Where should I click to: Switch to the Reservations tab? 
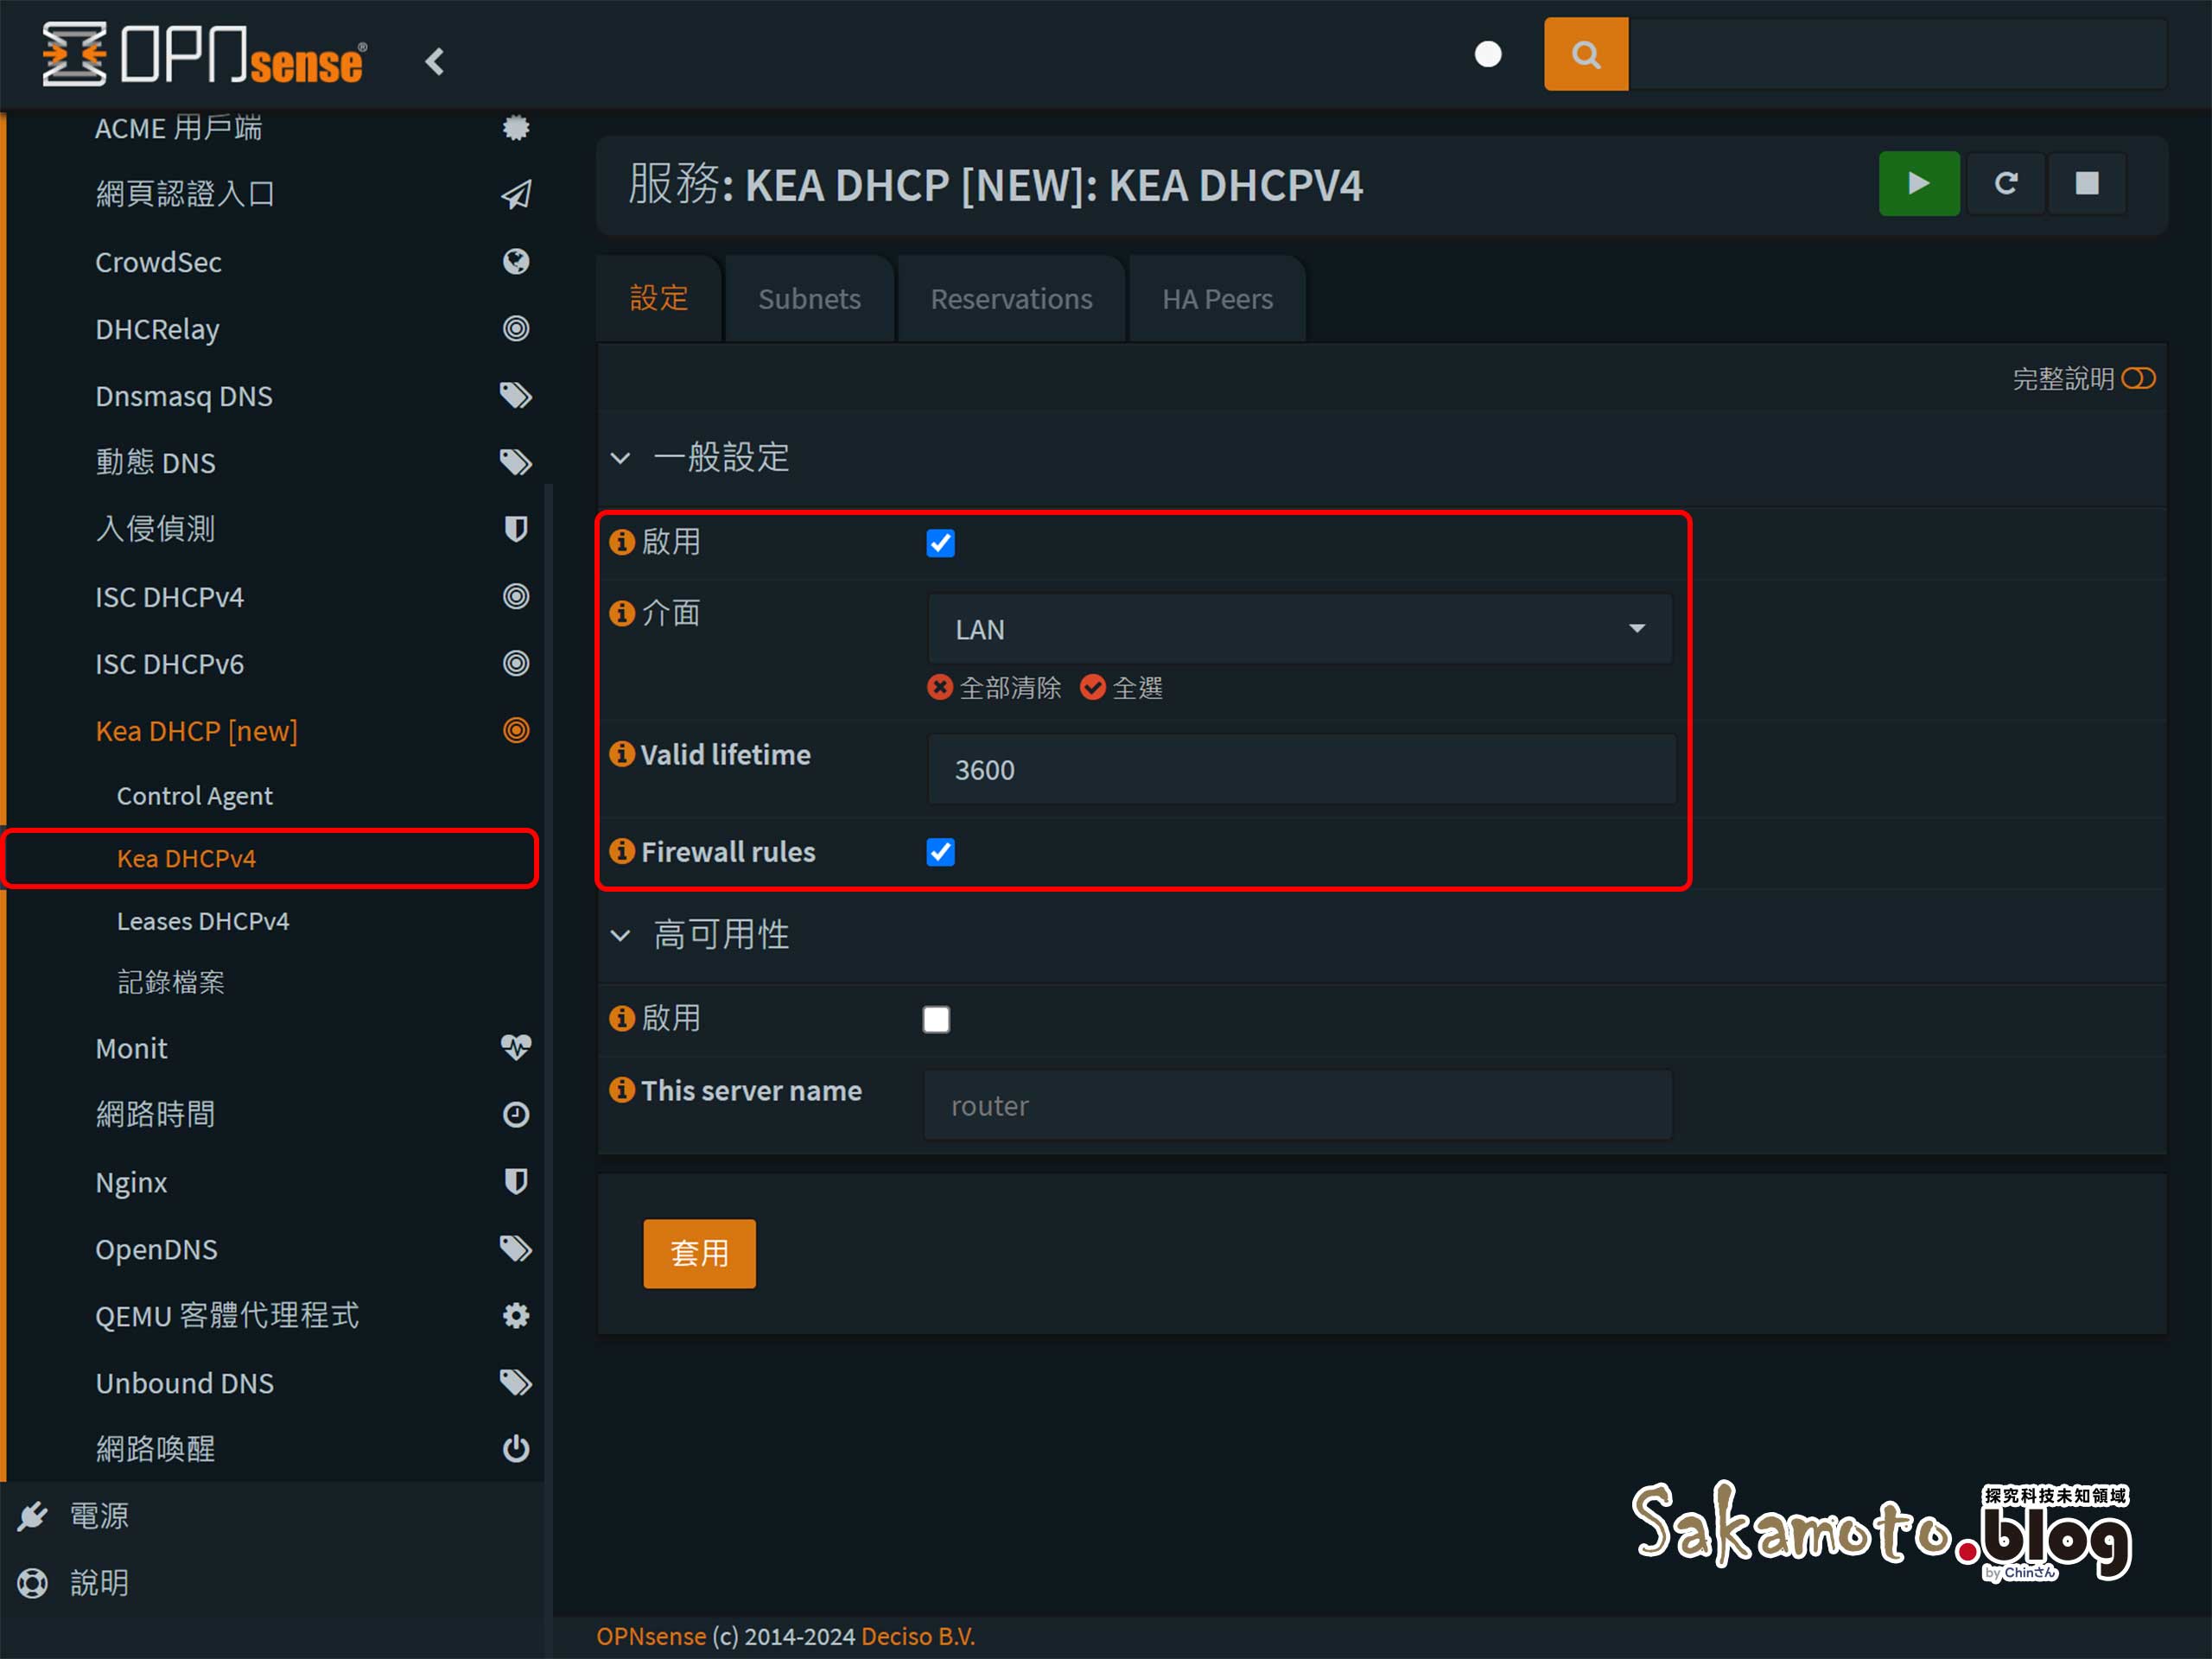tap(1011, 298)
